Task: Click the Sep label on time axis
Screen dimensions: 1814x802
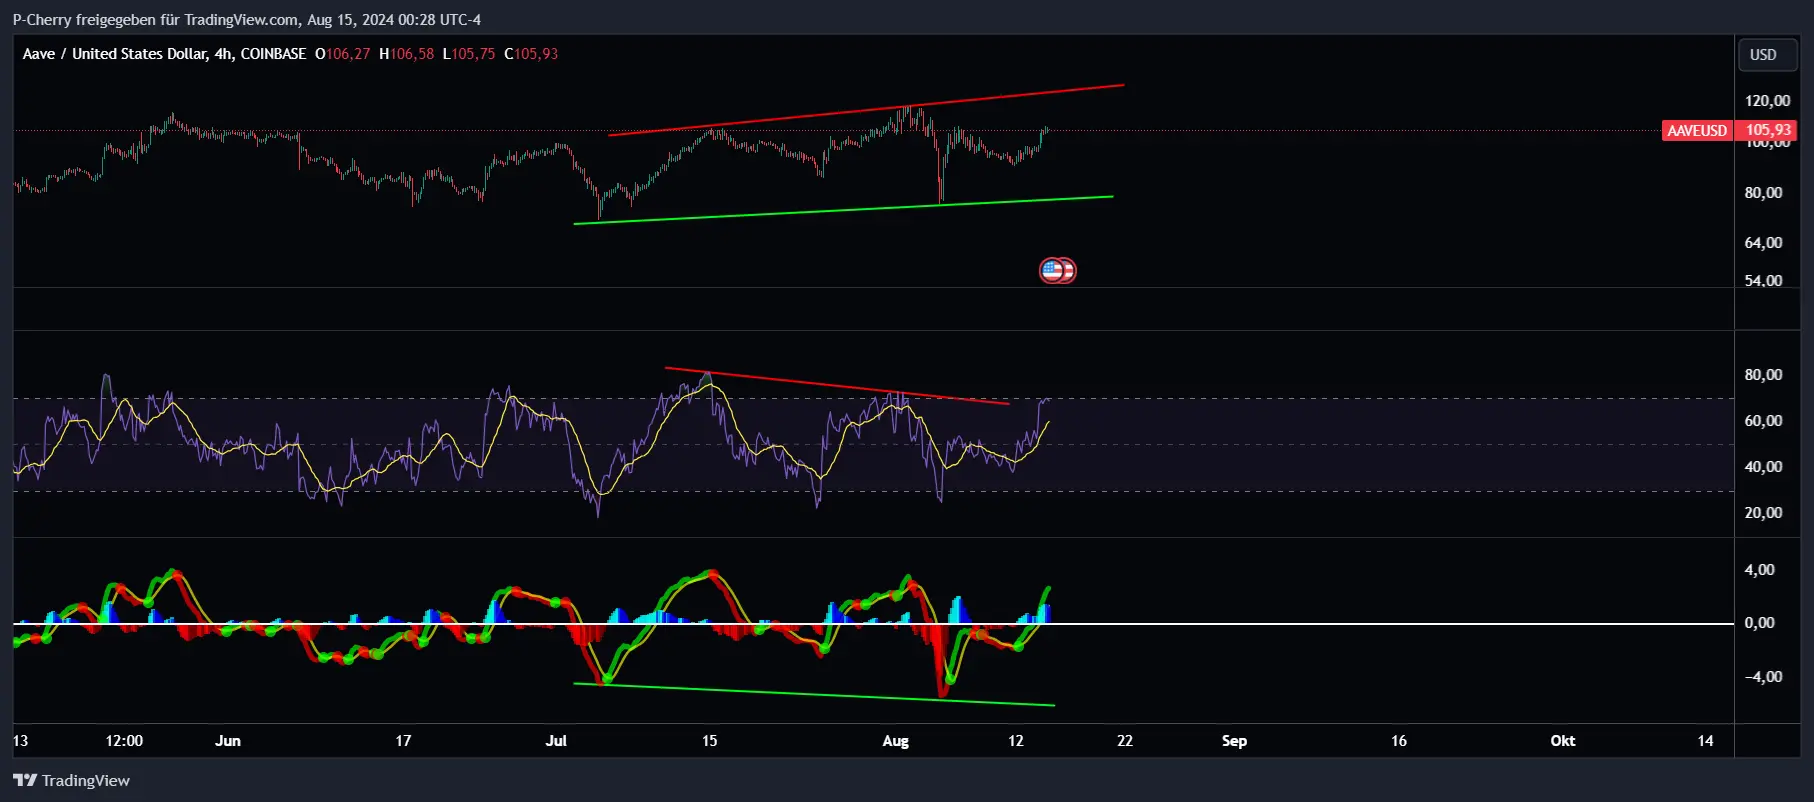Action: (x=1234, y=741)
